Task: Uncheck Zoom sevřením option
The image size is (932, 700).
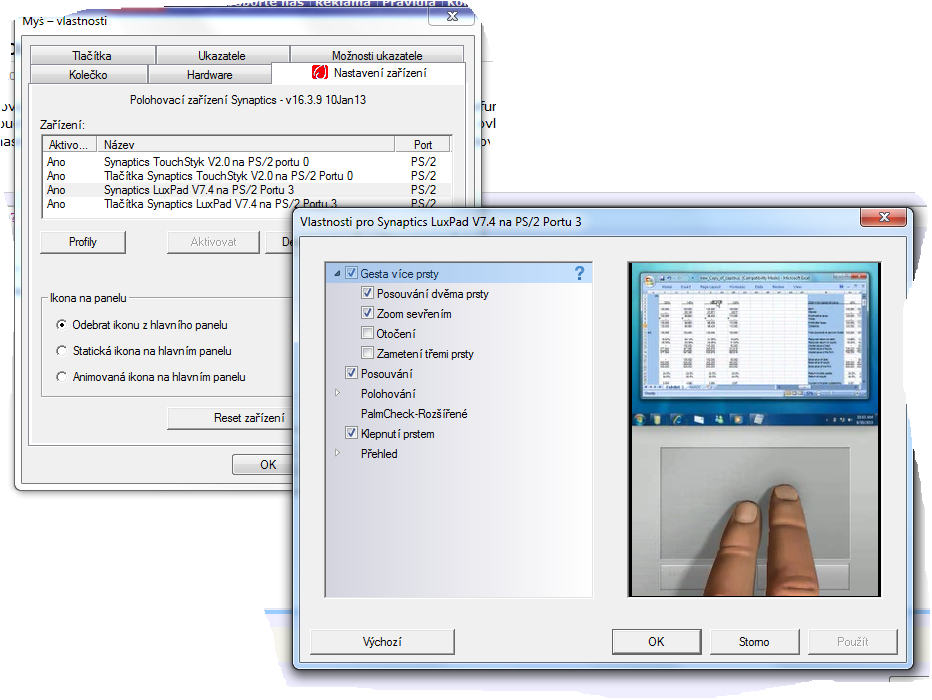Action: tap(367, 313)
